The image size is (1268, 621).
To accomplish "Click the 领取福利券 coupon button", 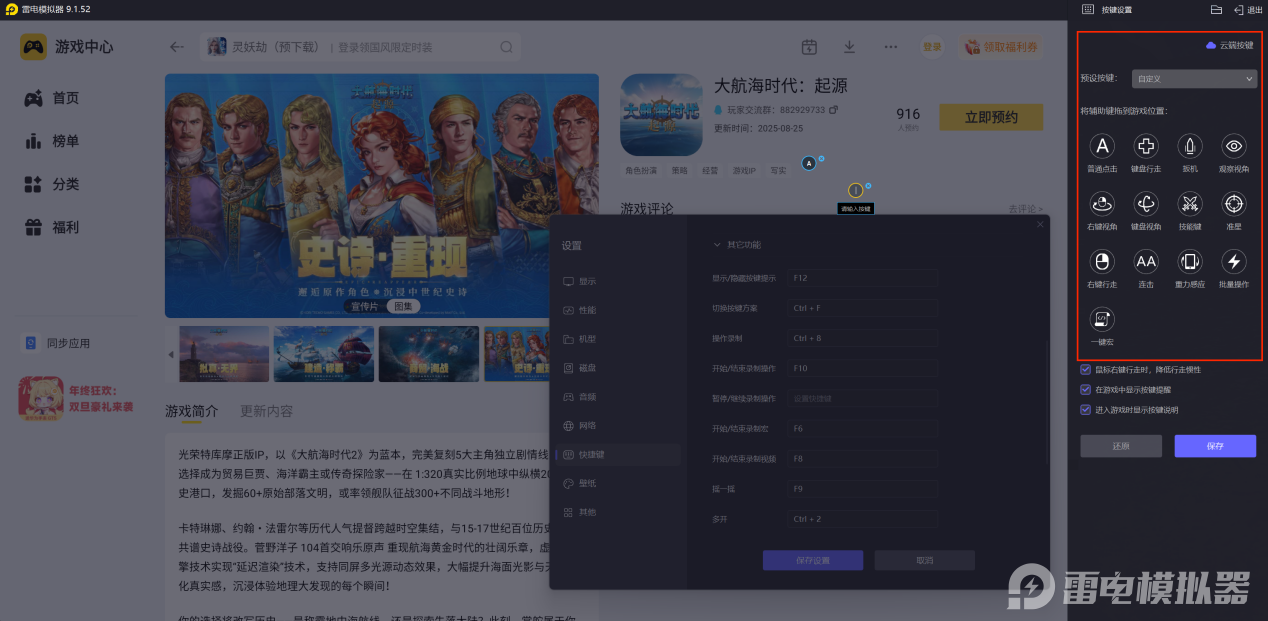I will (x=1001, y=47).
